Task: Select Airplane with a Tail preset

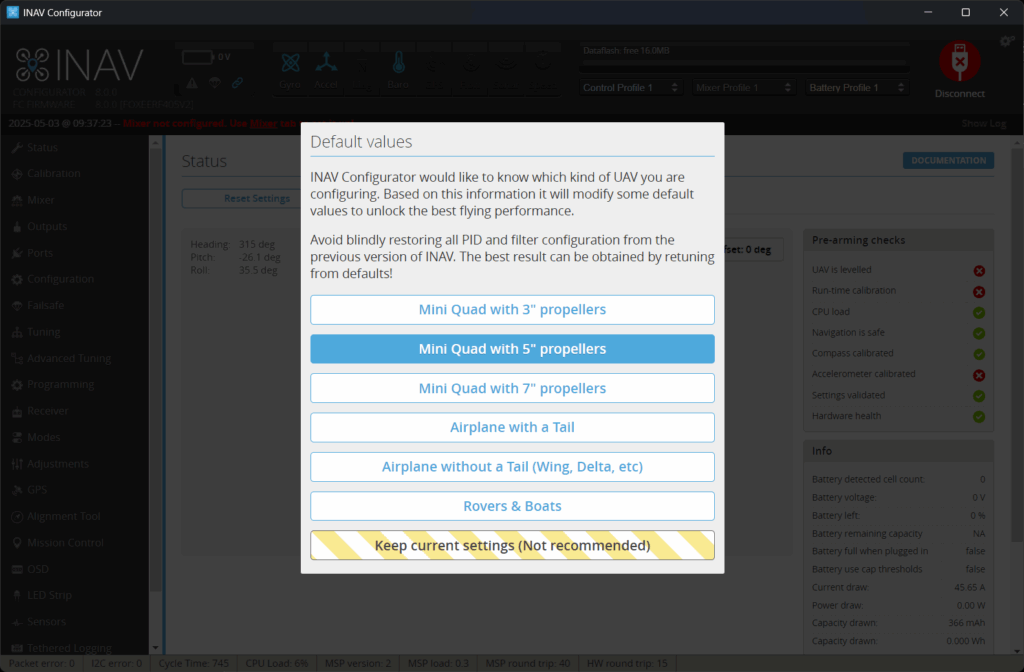Action: pos(512,427)
